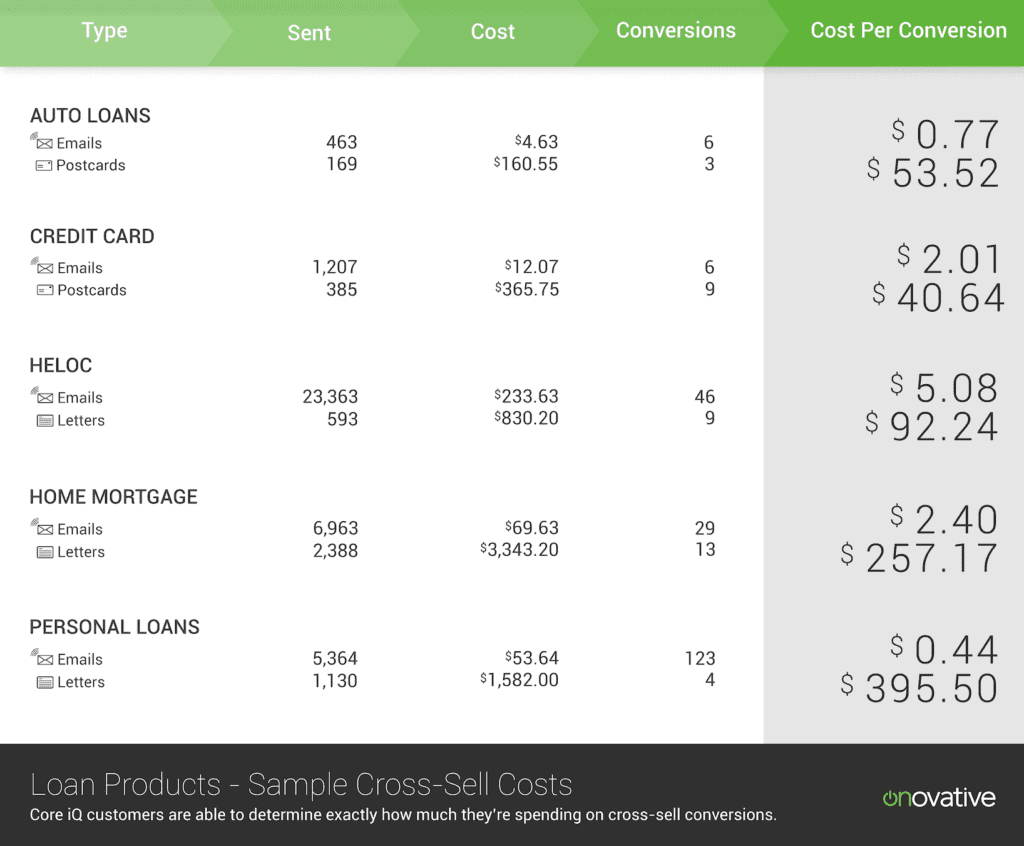Click the cost value $4.63
The width and height of the screenshot is (1024, 846).
point(536,142)
